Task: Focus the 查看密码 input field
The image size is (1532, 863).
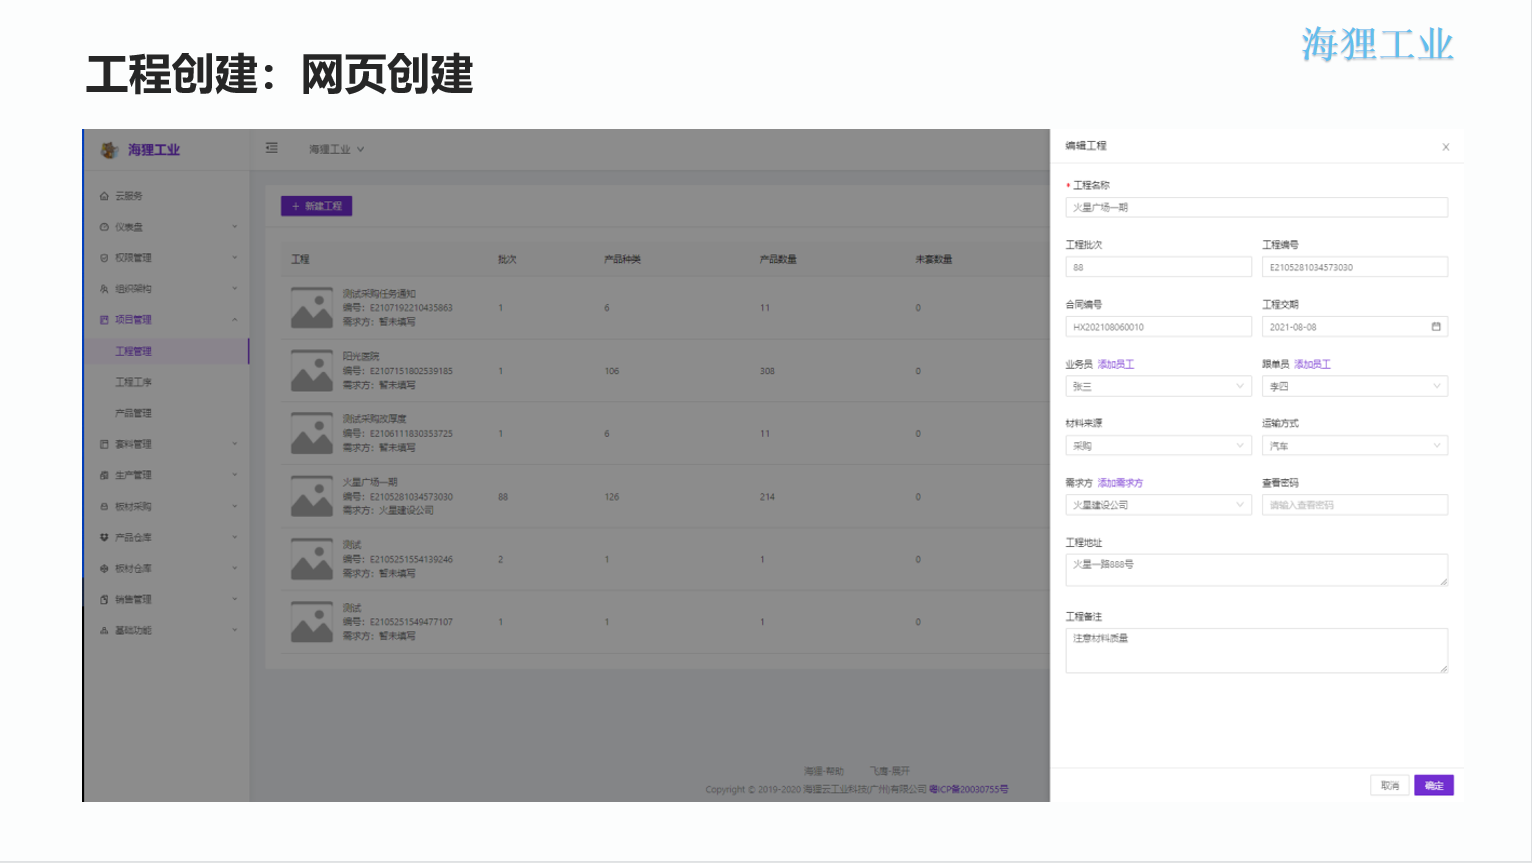Action: (1355, 505)
